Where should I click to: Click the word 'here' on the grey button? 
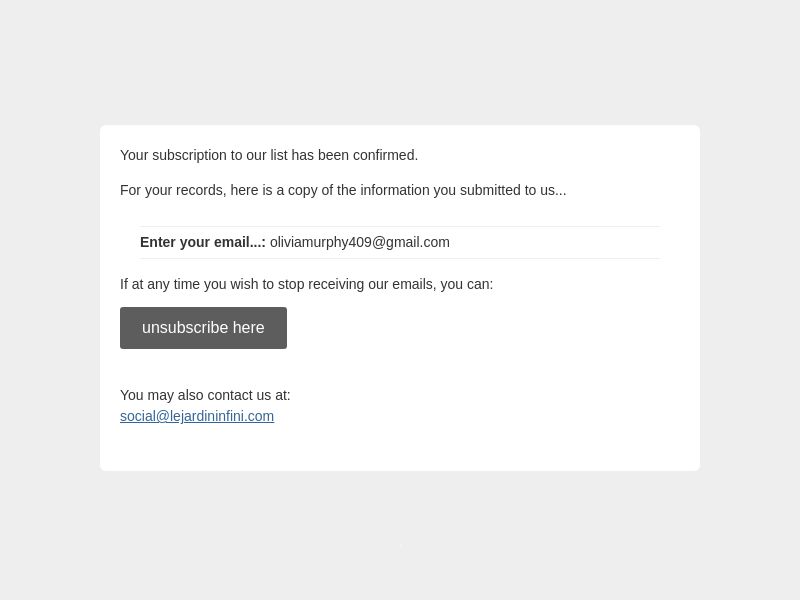click(248, 328)
